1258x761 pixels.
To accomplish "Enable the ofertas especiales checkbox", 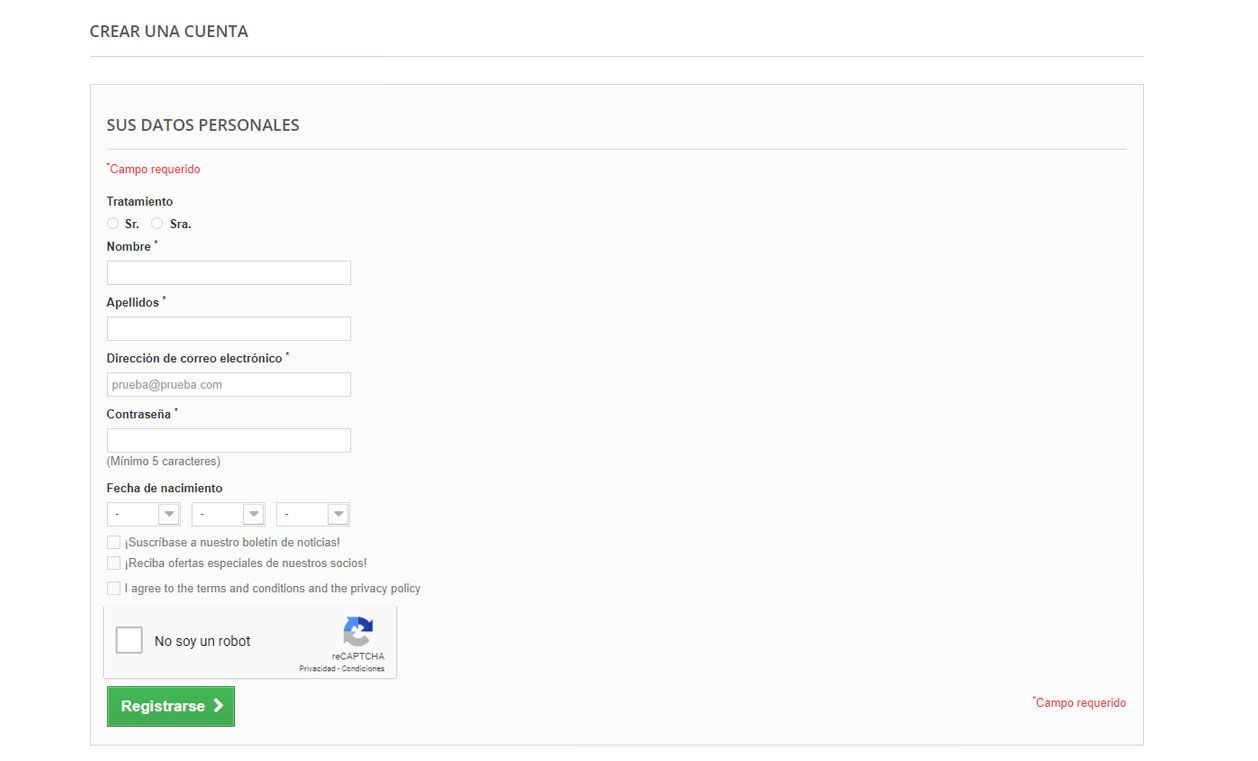I will coord(113,563).
